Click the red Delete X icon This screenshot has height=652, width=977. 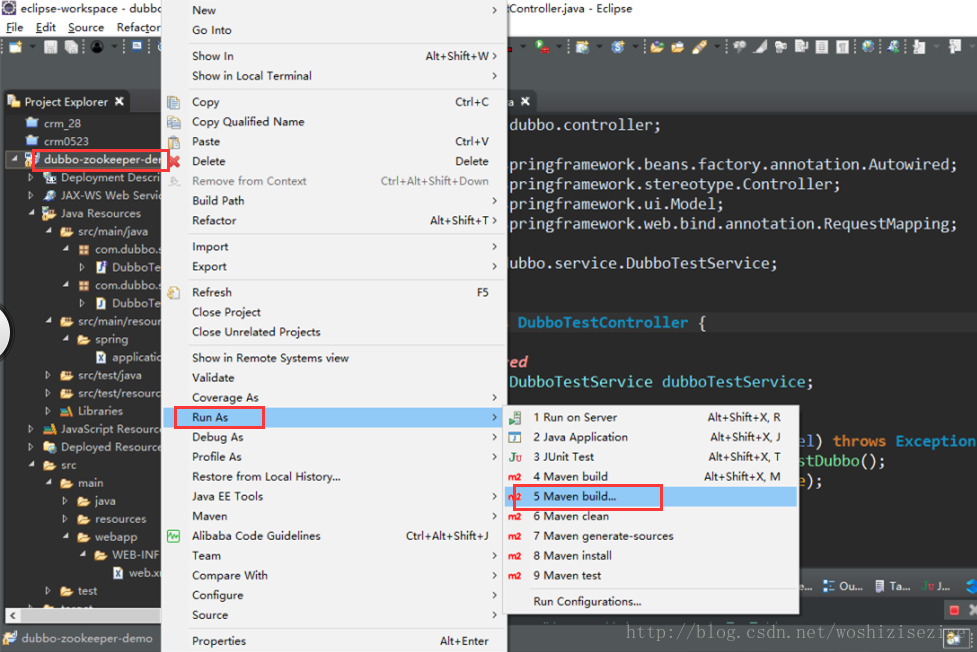coord(174,161)
